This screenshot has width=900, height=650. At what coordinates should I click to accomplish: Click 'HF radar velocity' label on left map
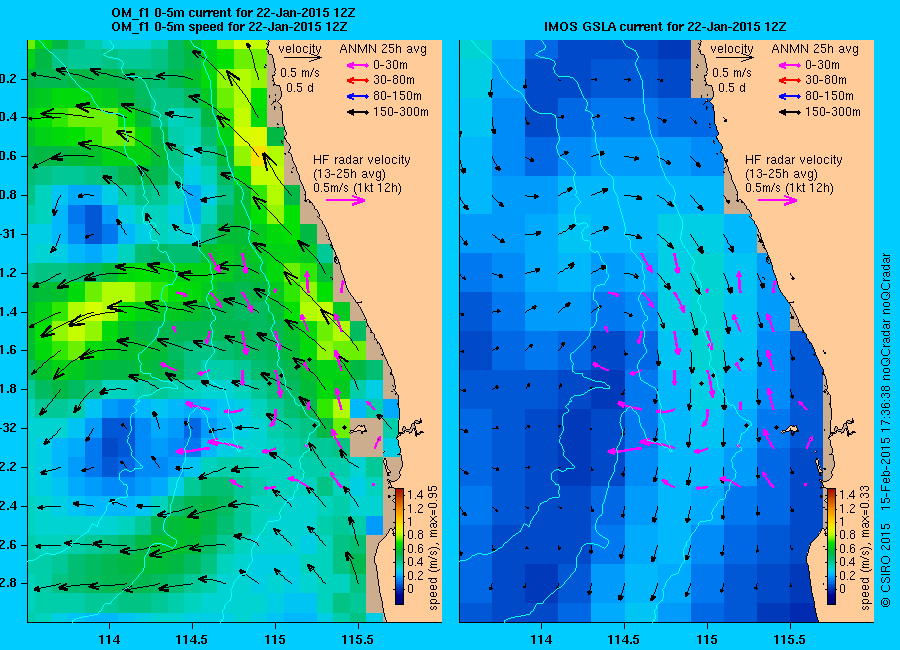(x=362, y=160)
